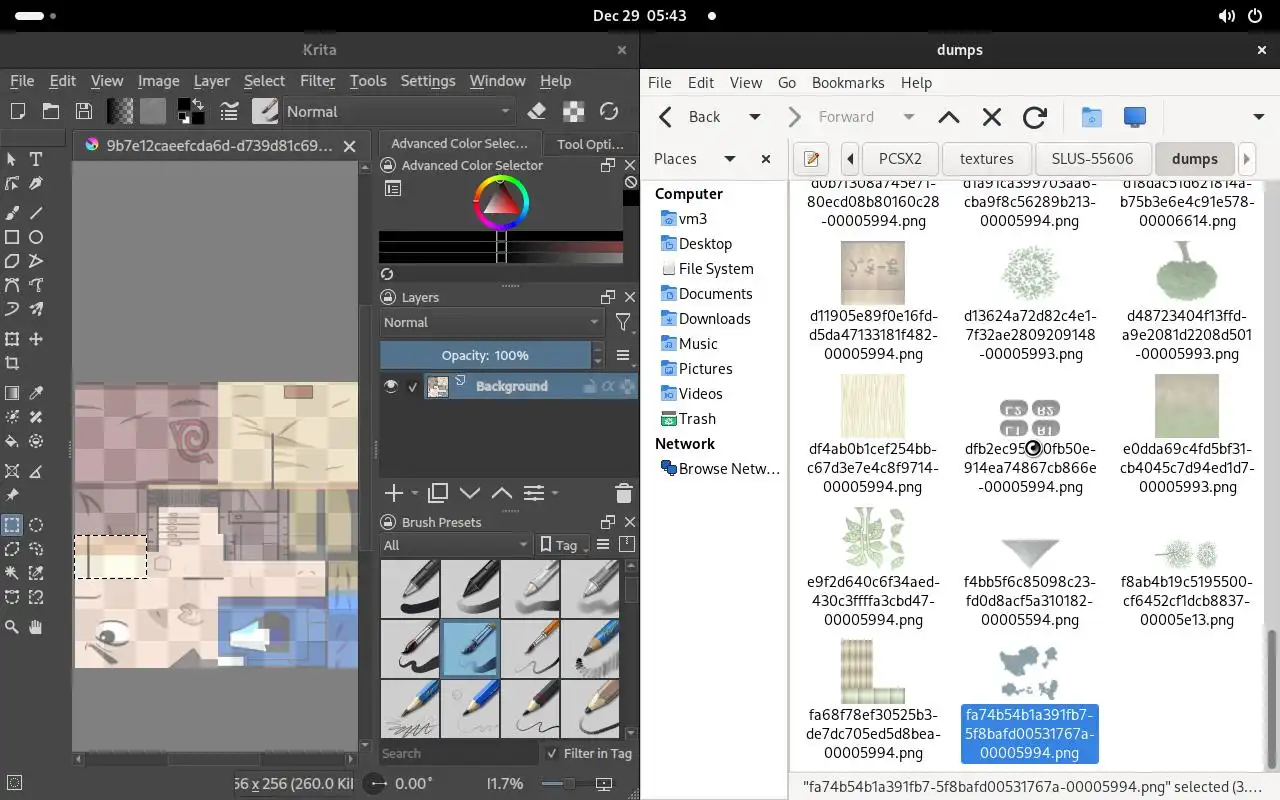Toggle Background layer alpha inheritance icon
Viewport: 1280px width, 800px height.
click(609, 386)
